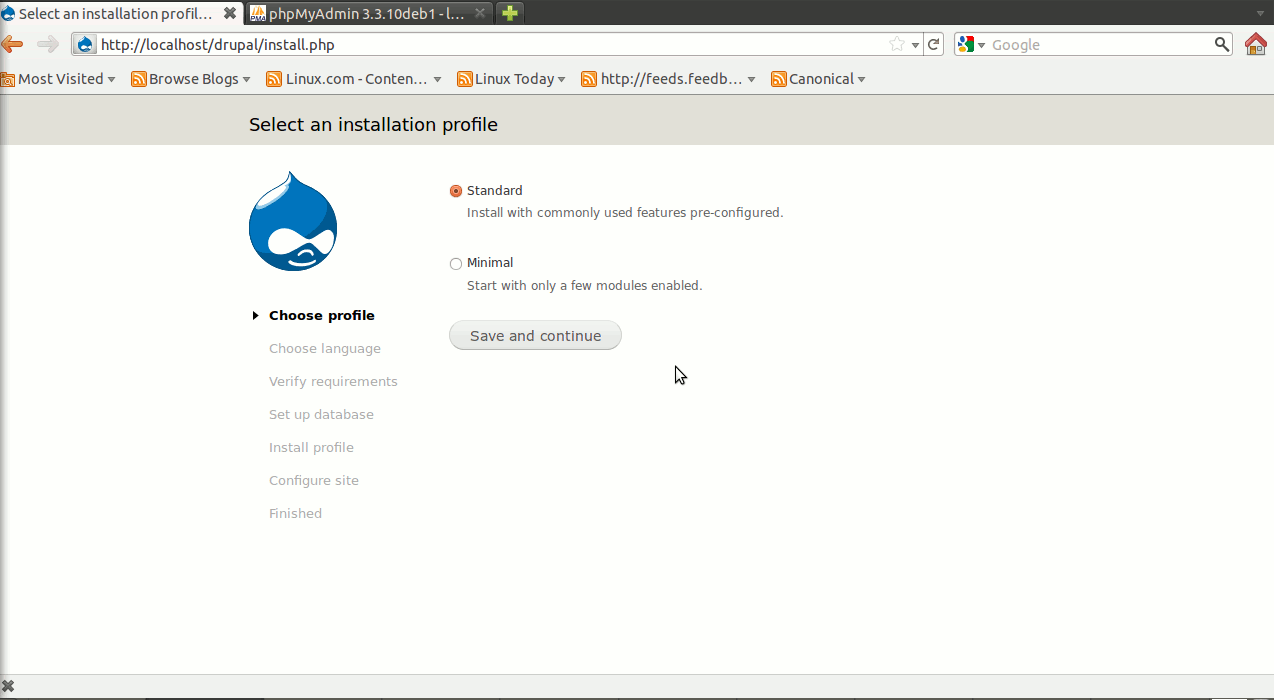Reload the page with refresh icon
1274x700 pixels.
click(x=934, y=44)
